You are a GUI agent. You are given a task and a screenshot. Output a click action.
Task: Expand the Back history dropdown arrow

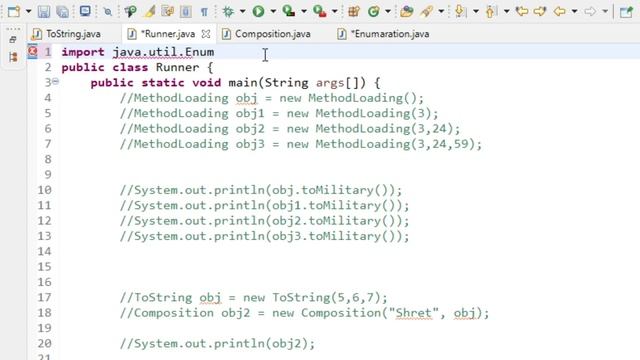tap(574, 11)
